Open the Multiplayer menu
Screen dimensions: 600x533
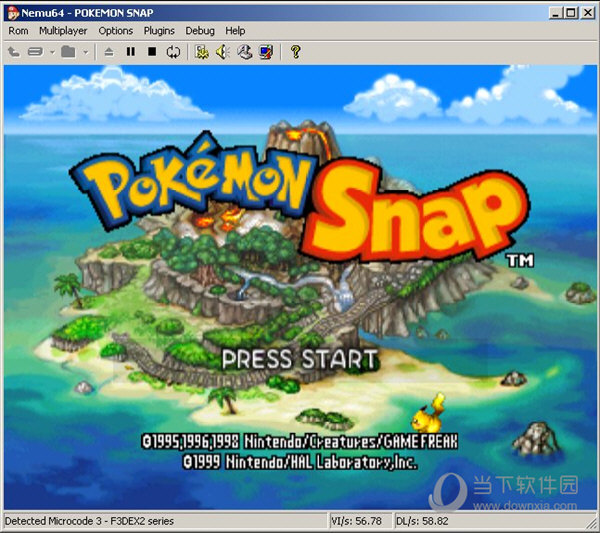coord(63,31)
